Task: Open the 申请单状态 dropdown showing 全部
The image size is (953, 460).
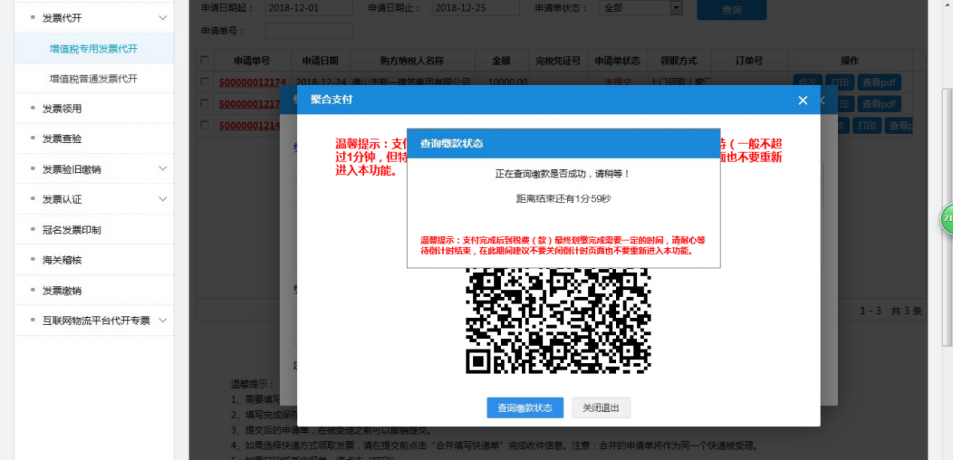Action: click(x=641, y=9)
